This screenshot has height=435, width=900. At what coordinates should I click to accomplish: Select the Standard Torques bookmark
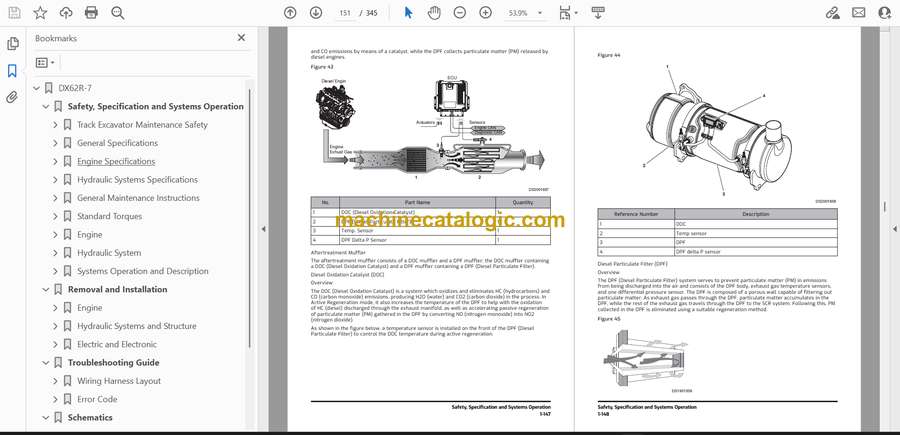click(x=110, y=216)
